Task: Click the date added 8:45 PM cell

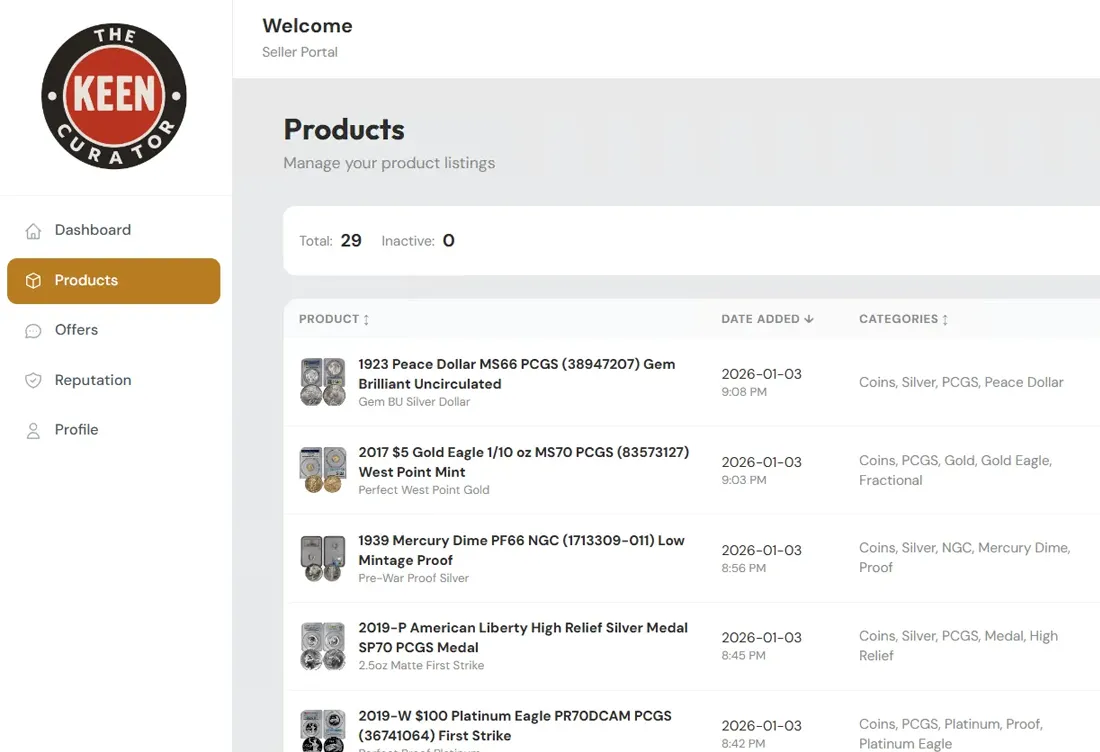Action: (761, 646)
